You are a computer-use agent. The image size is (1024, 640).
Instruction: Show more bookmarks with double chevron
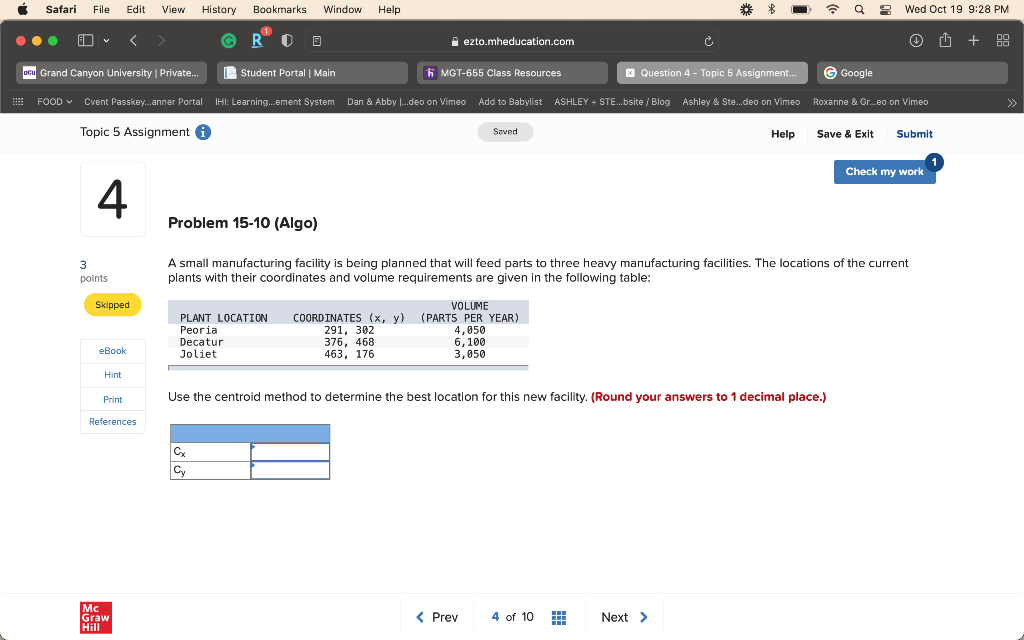[1012, 103]
